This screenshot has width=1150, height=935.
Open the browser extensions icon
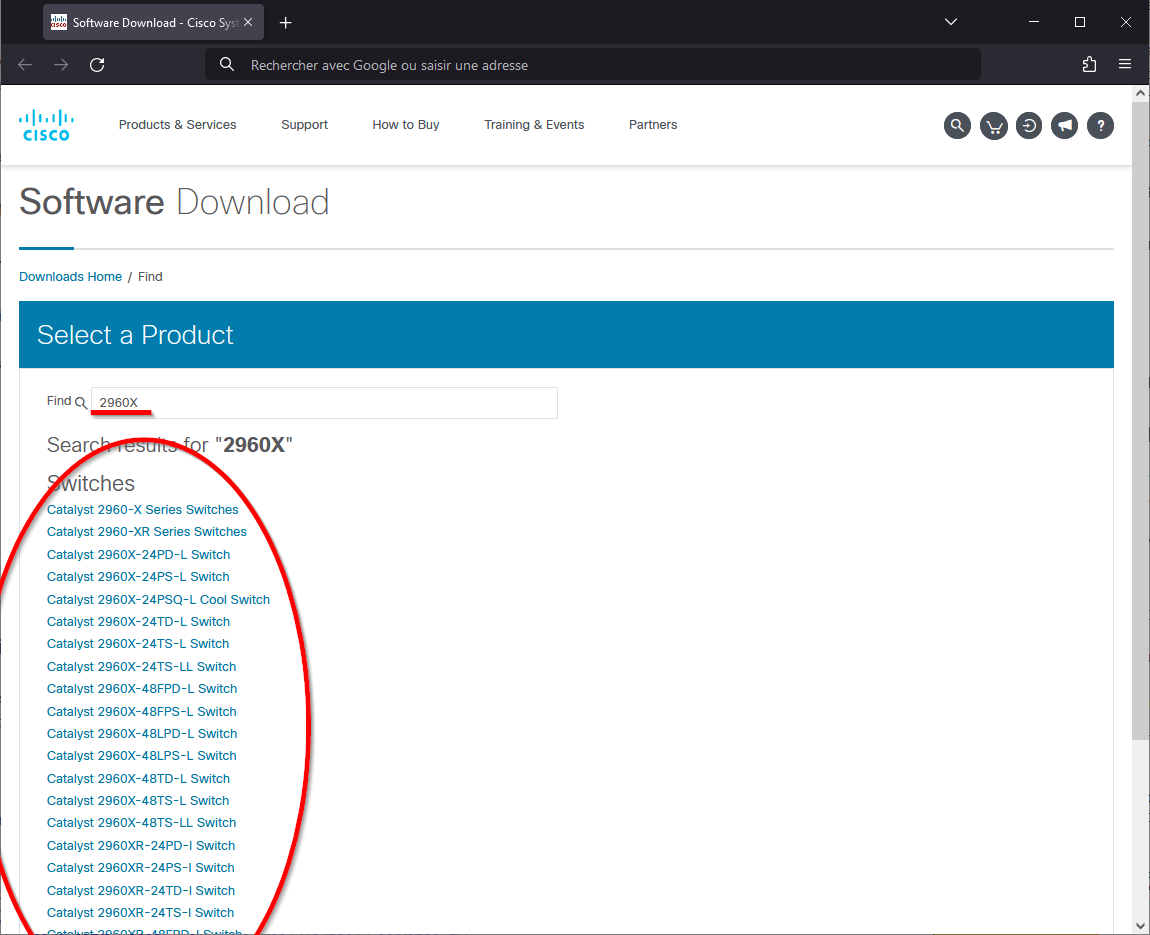pos(1089,65)
